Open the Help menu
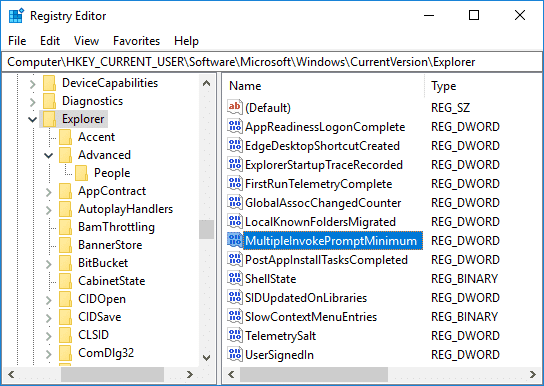Viewport: 544px width, 386px height. coord(186,41)
